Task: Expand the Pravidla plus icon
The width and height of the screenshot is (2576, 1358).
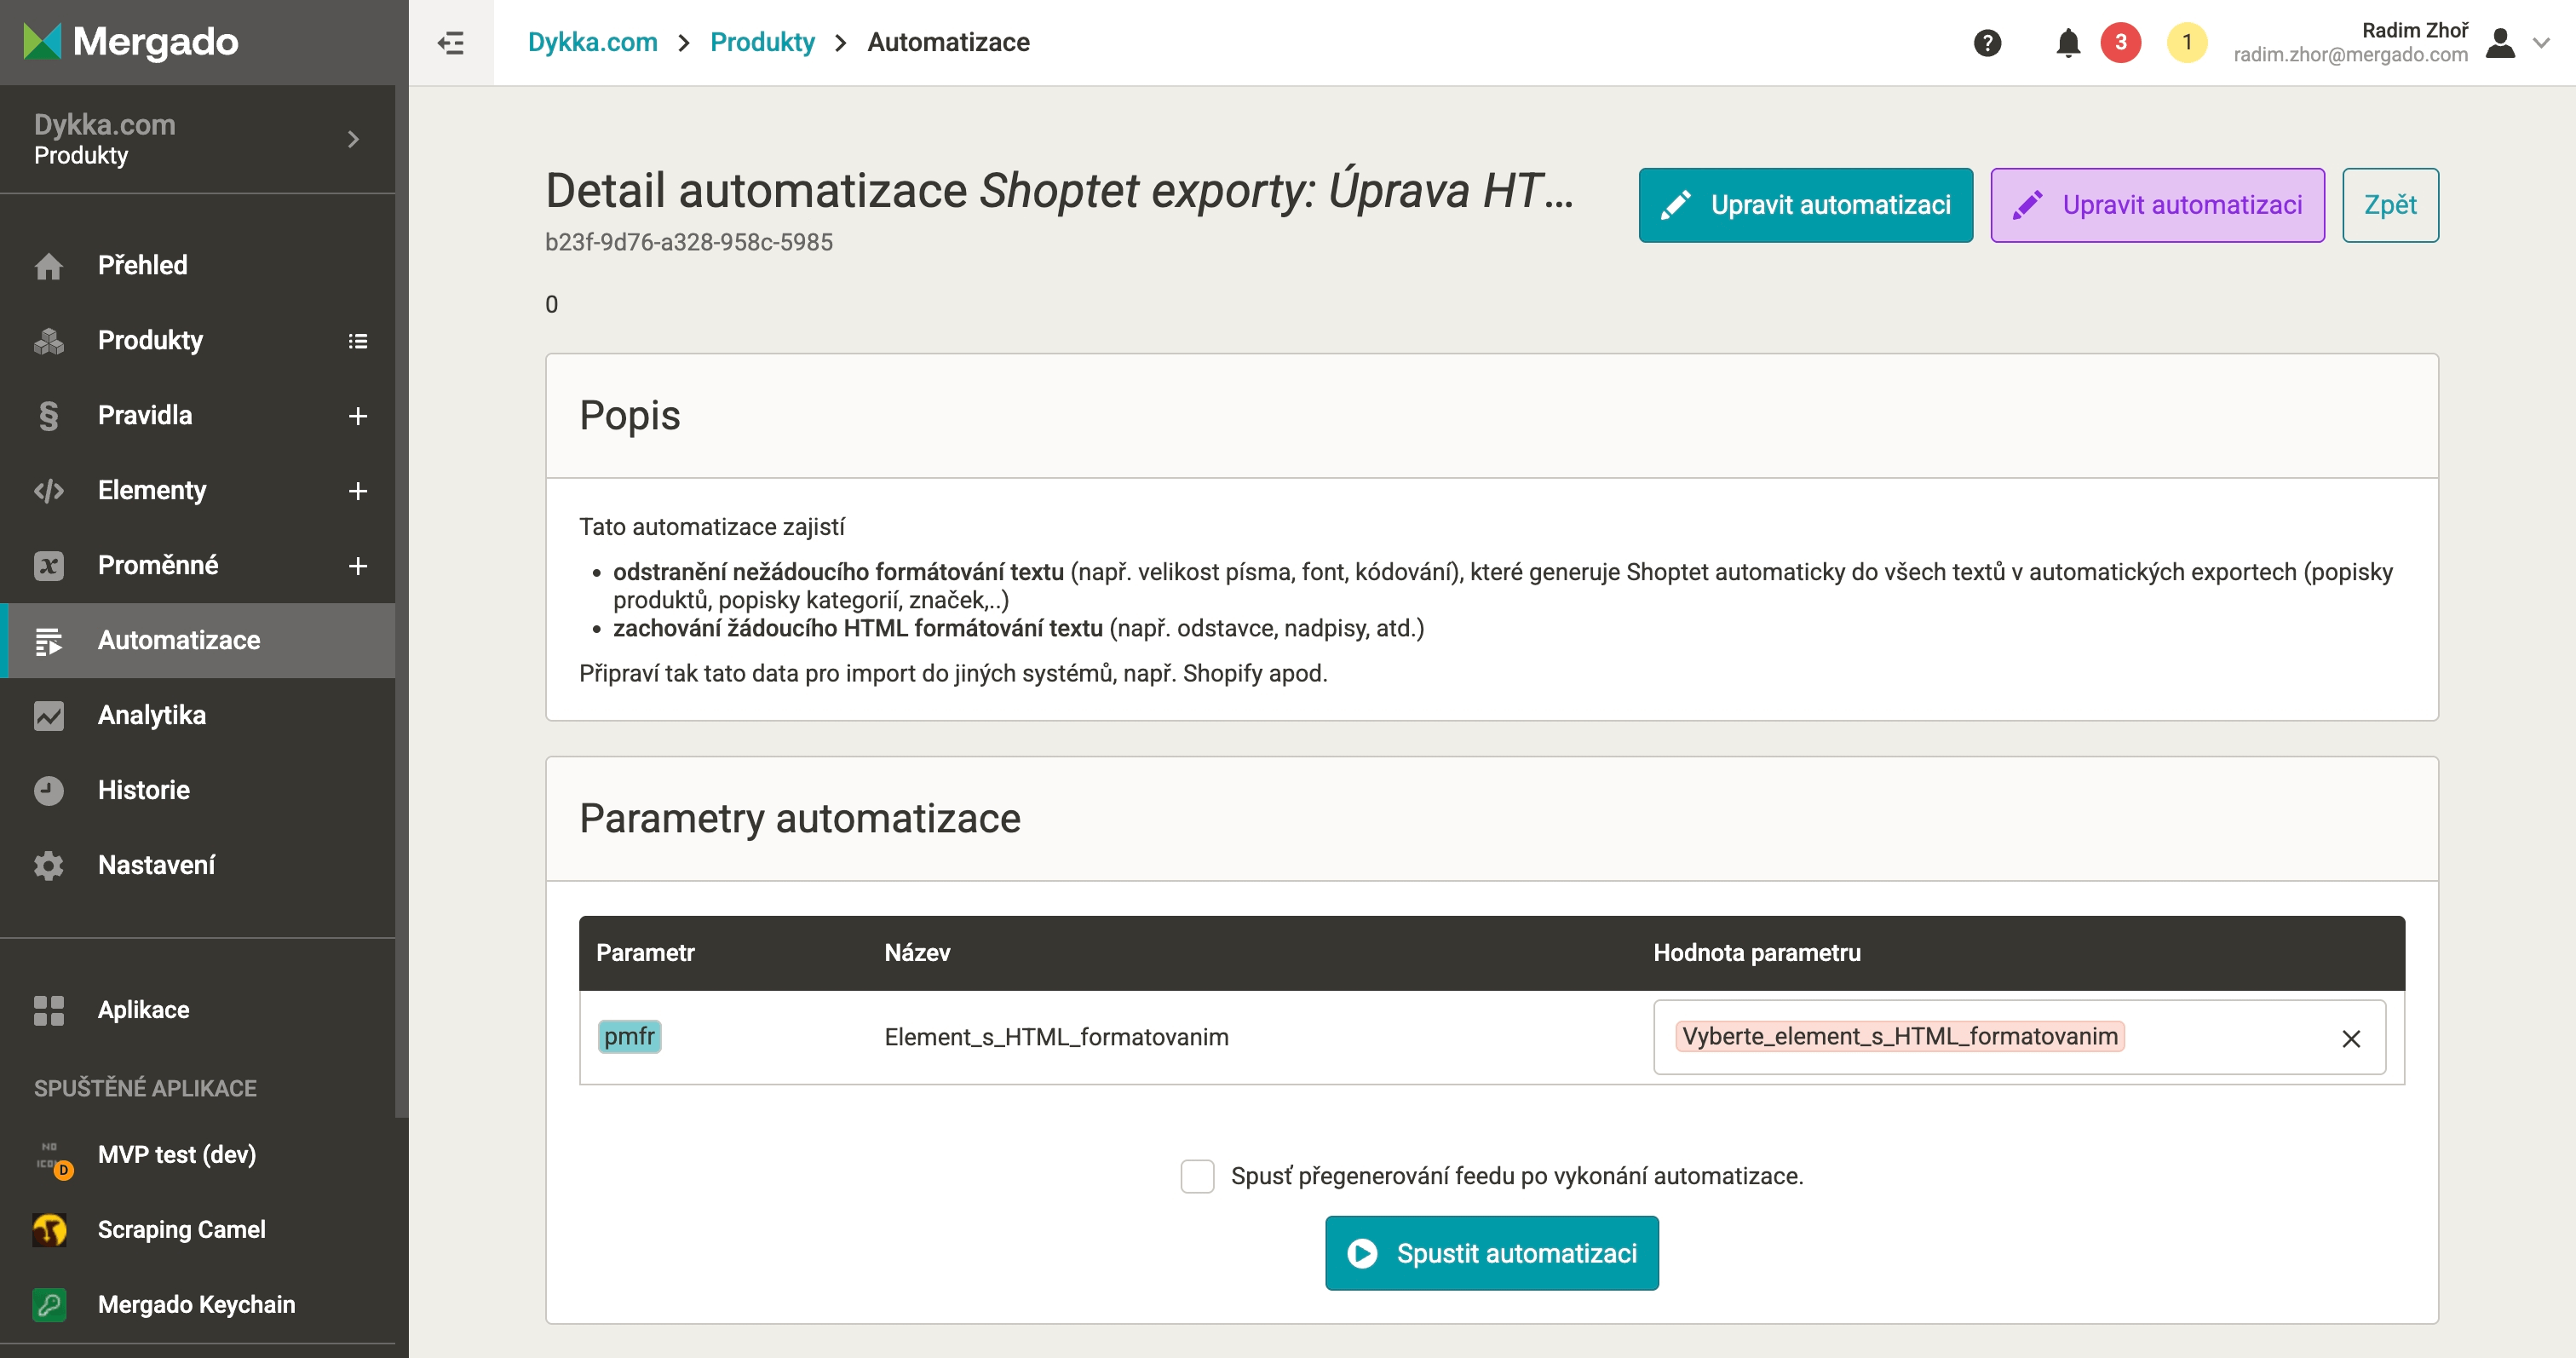Action: coord(357,416)
